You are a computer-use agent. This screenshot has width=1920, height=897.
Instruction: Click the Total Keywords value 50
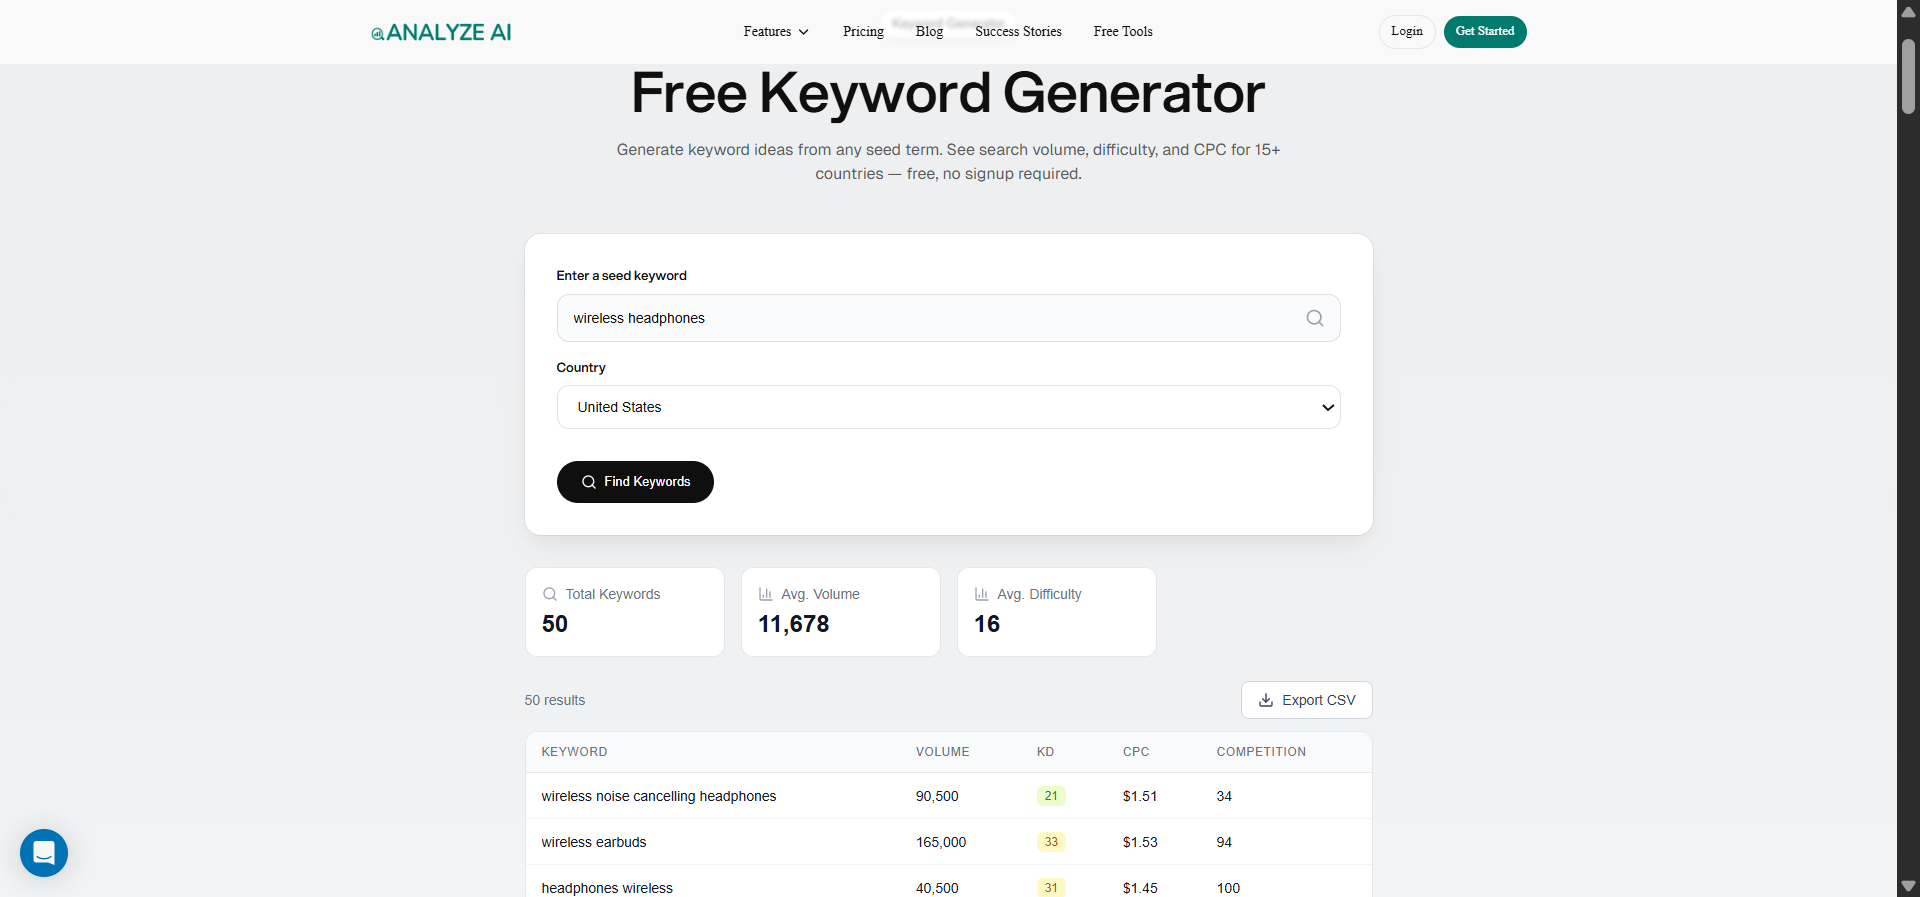[x=555, y=624]
